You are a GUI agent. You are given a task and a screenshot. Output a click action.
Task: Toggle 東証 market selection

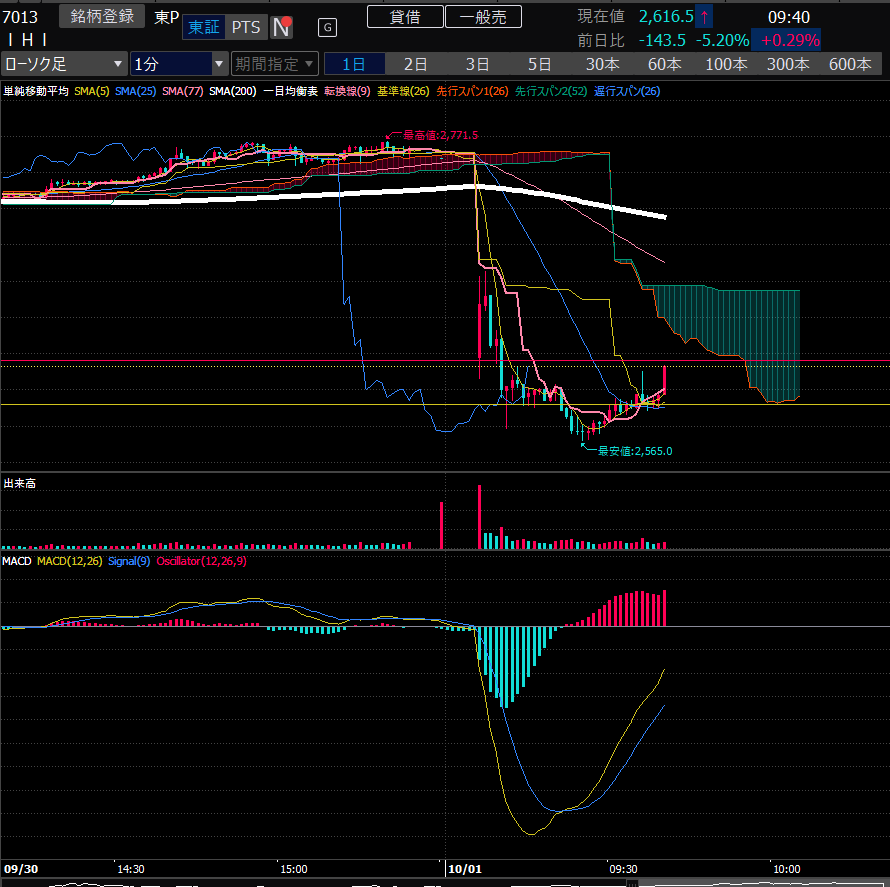click(x=204, y=27)
